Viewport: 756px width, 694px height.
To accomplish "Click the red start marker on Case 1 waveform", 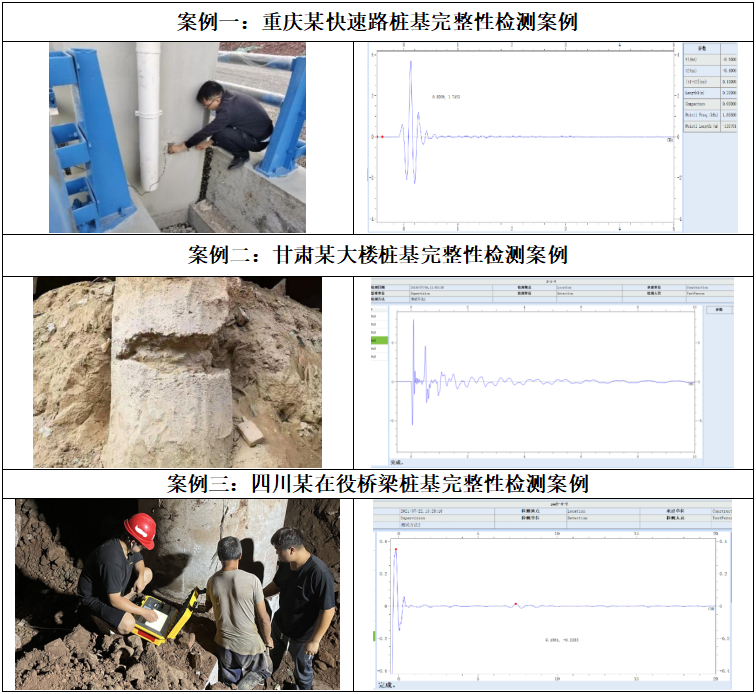I will click(381, 137).
